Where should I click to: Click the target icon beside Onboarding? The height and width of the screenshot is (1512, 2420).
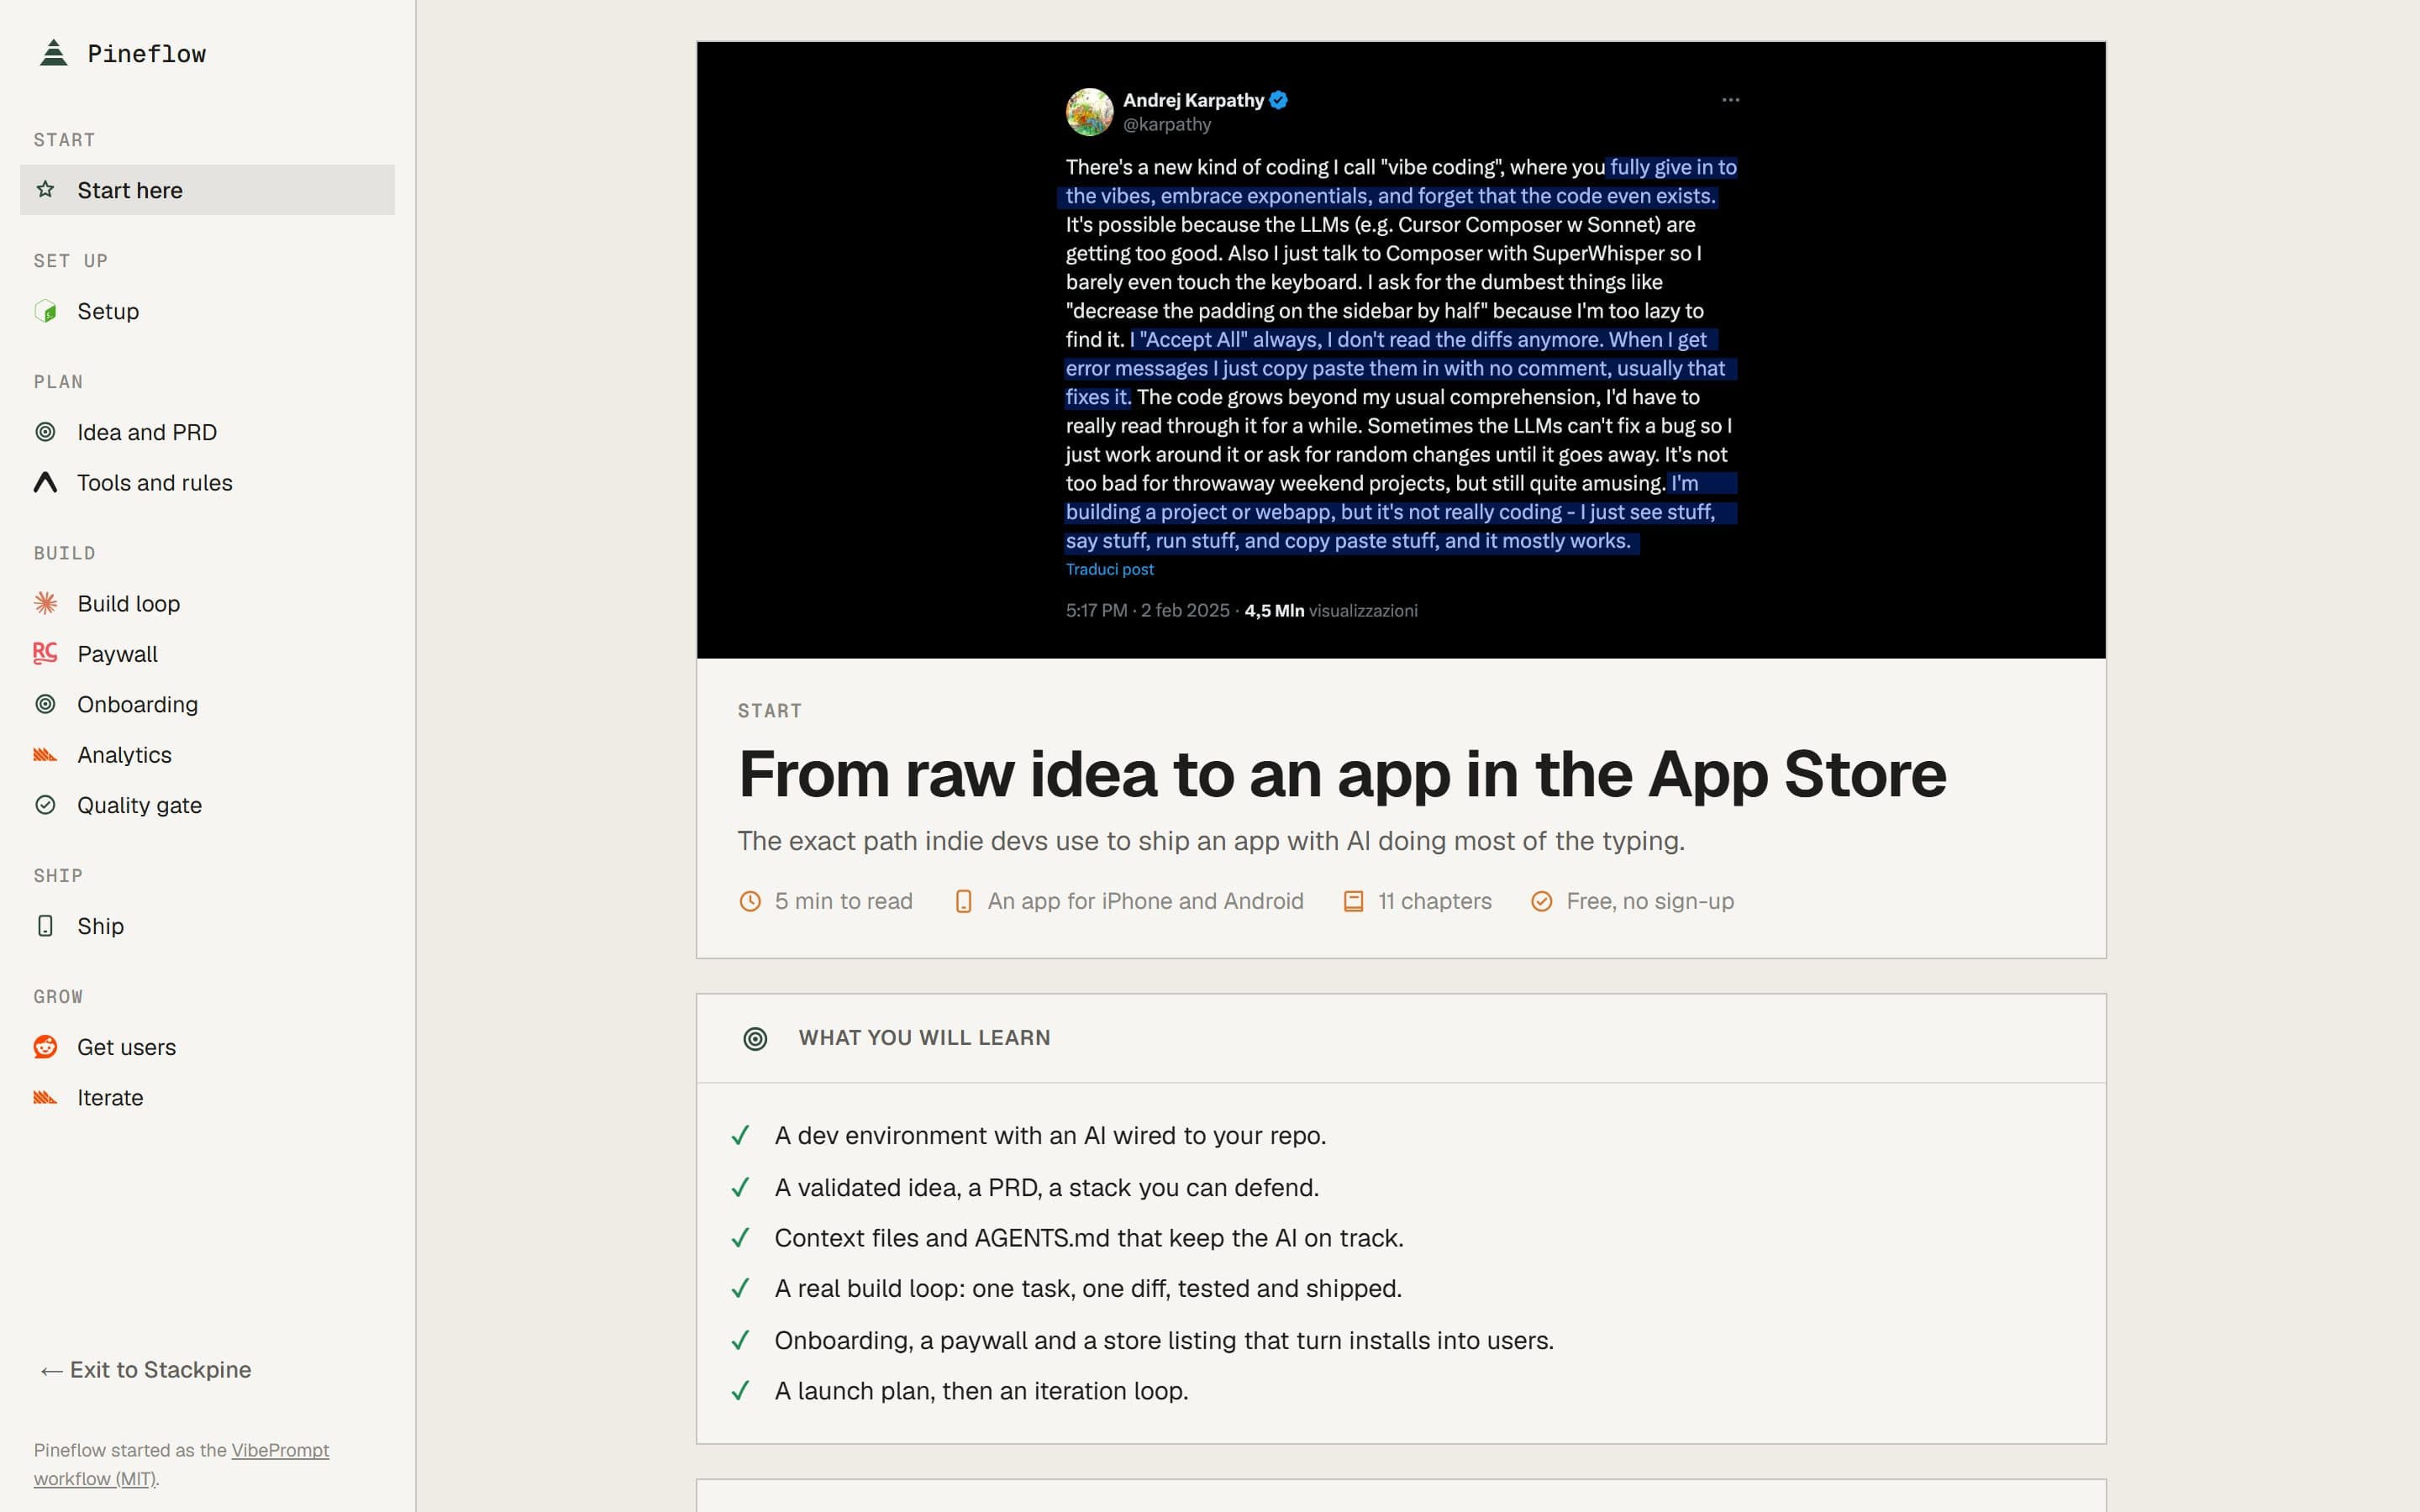45,704
